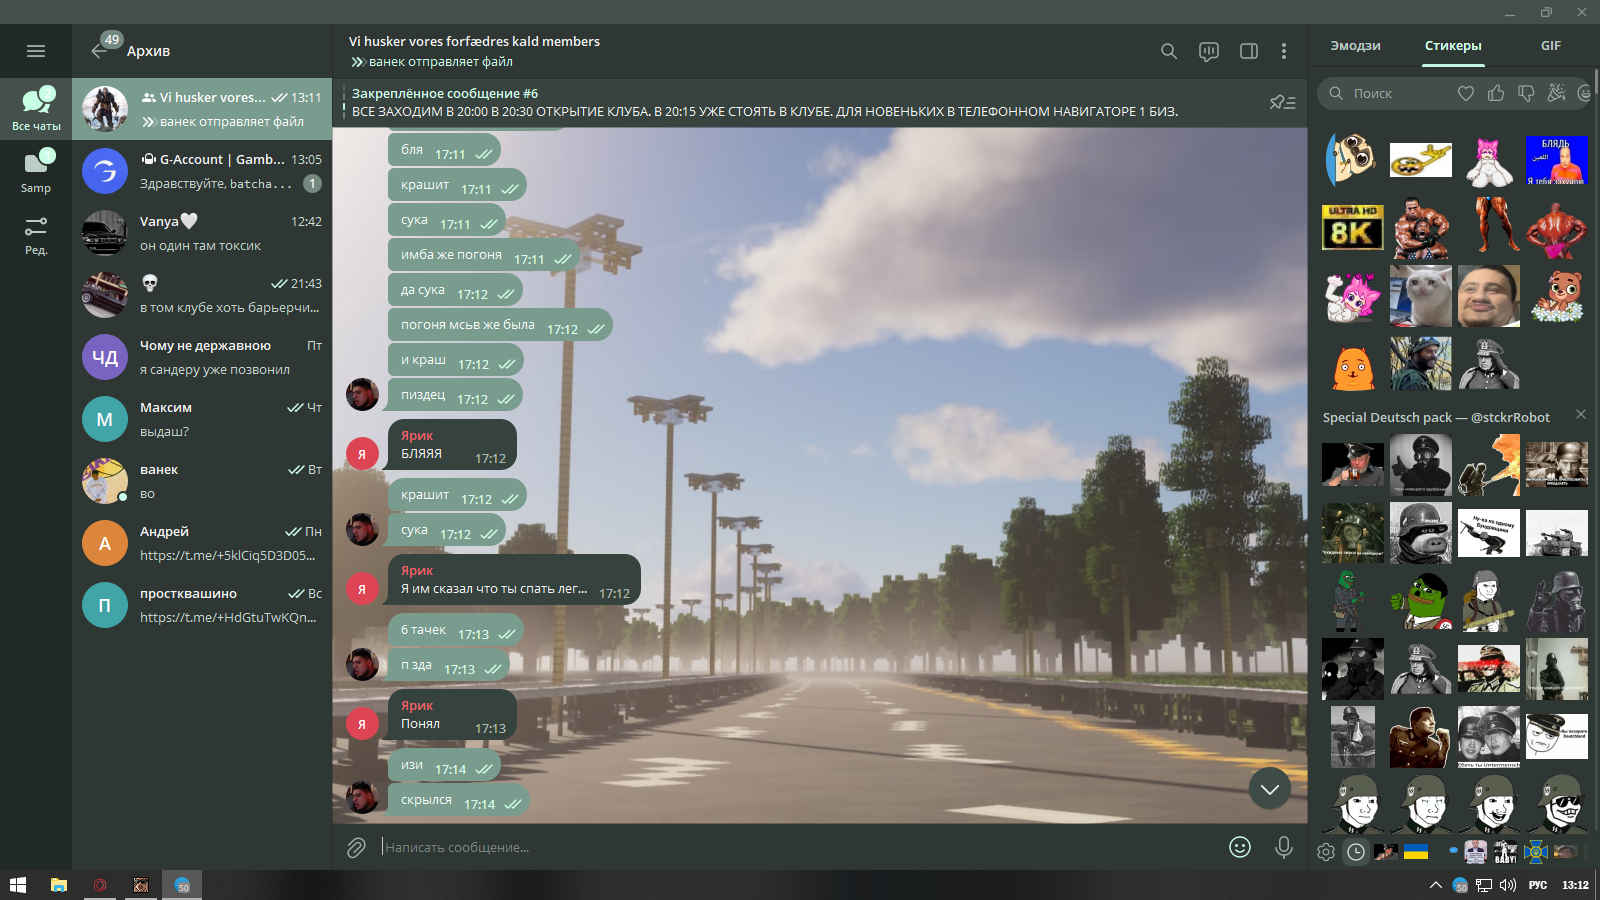This screenshot has width=1600, height=900.
Task: Toggle the emoji panel smiley button
Action: pos(1240,847)
